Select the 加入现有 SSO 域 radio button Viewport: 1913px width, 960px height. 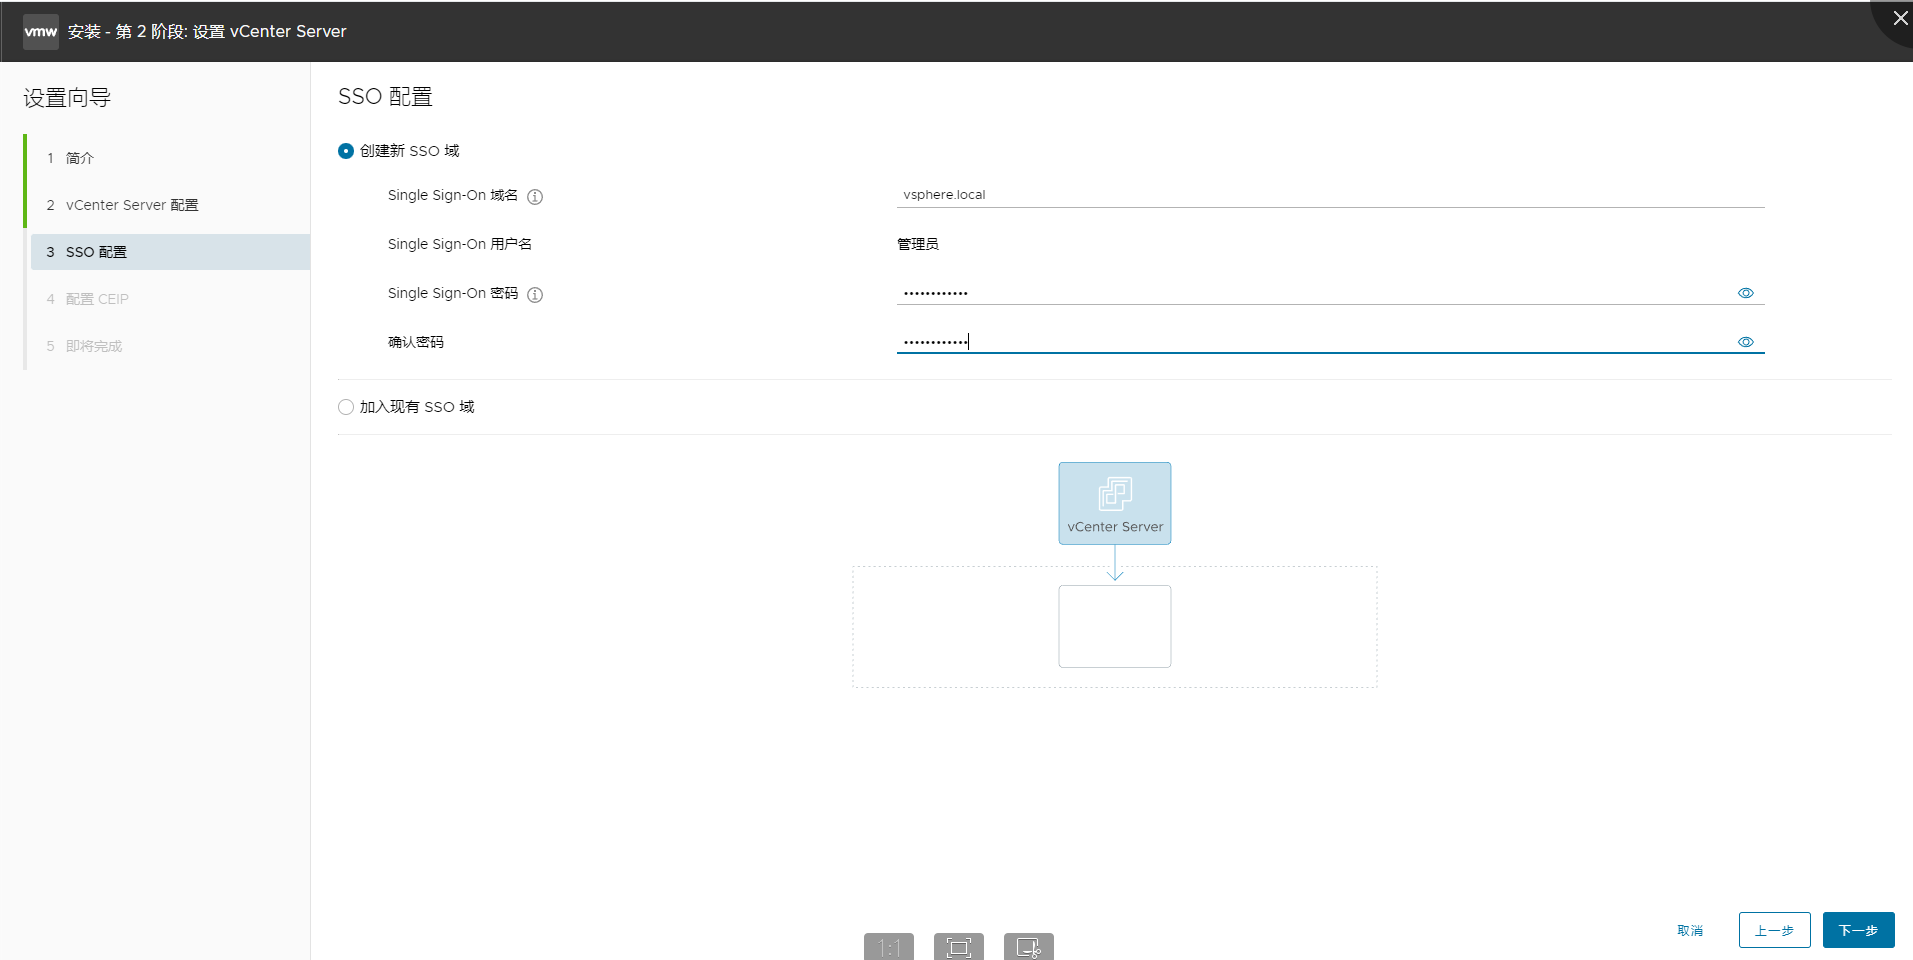345,406
